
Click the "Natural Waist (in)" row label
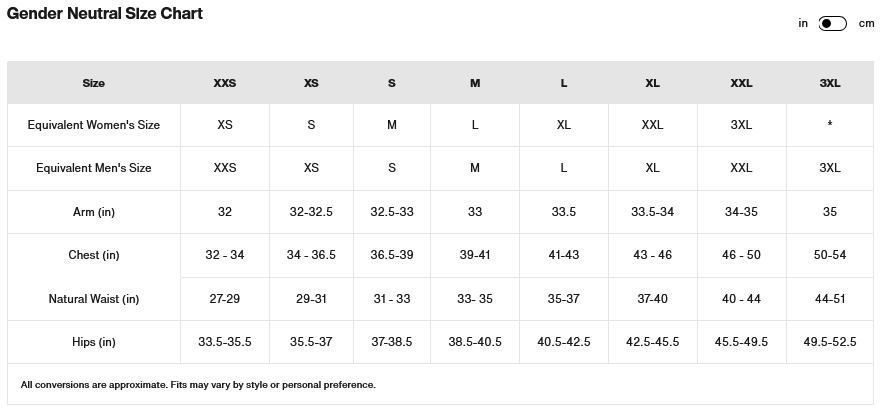(94, 299)
